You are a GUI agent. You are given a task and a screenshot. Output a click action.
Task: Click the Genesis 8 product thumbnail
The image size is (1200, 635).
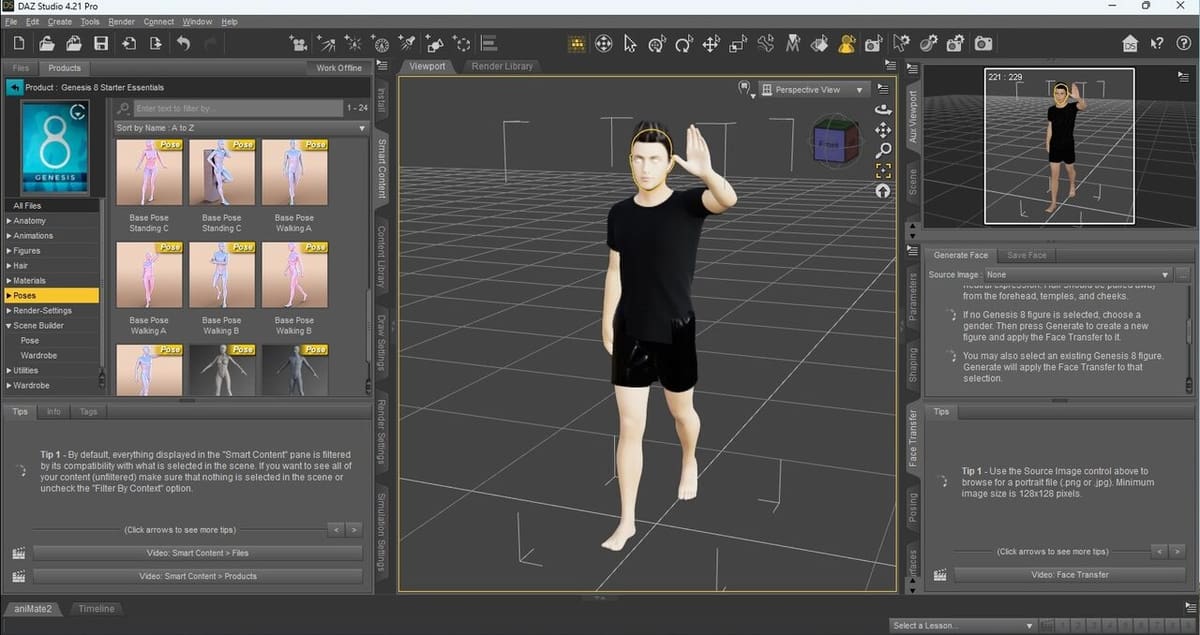(54, 147)
